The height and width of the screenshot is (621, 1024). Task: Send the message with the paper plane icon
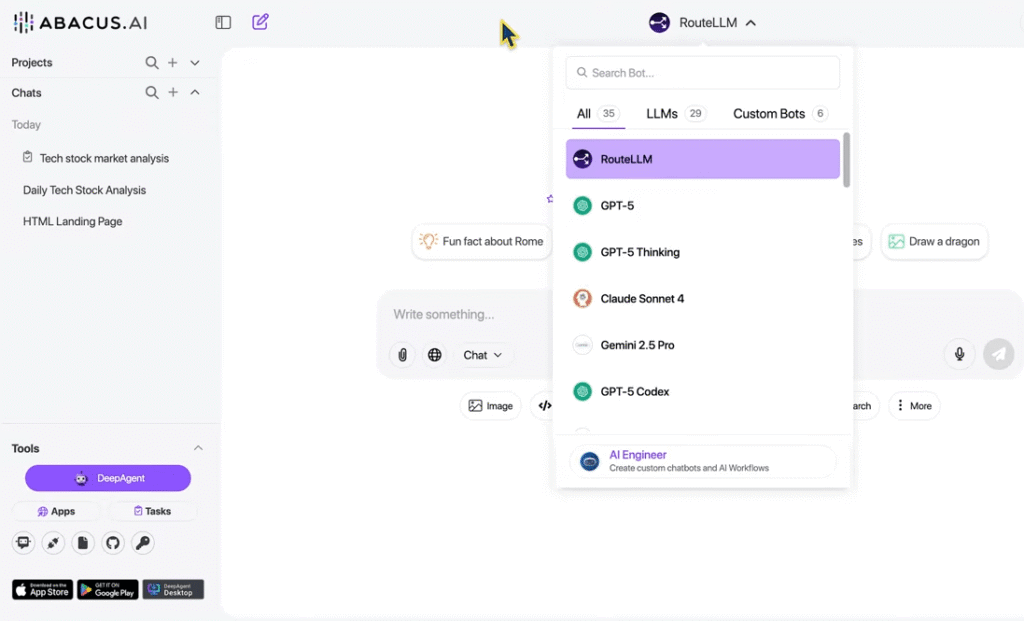click(x=999, y=354)
